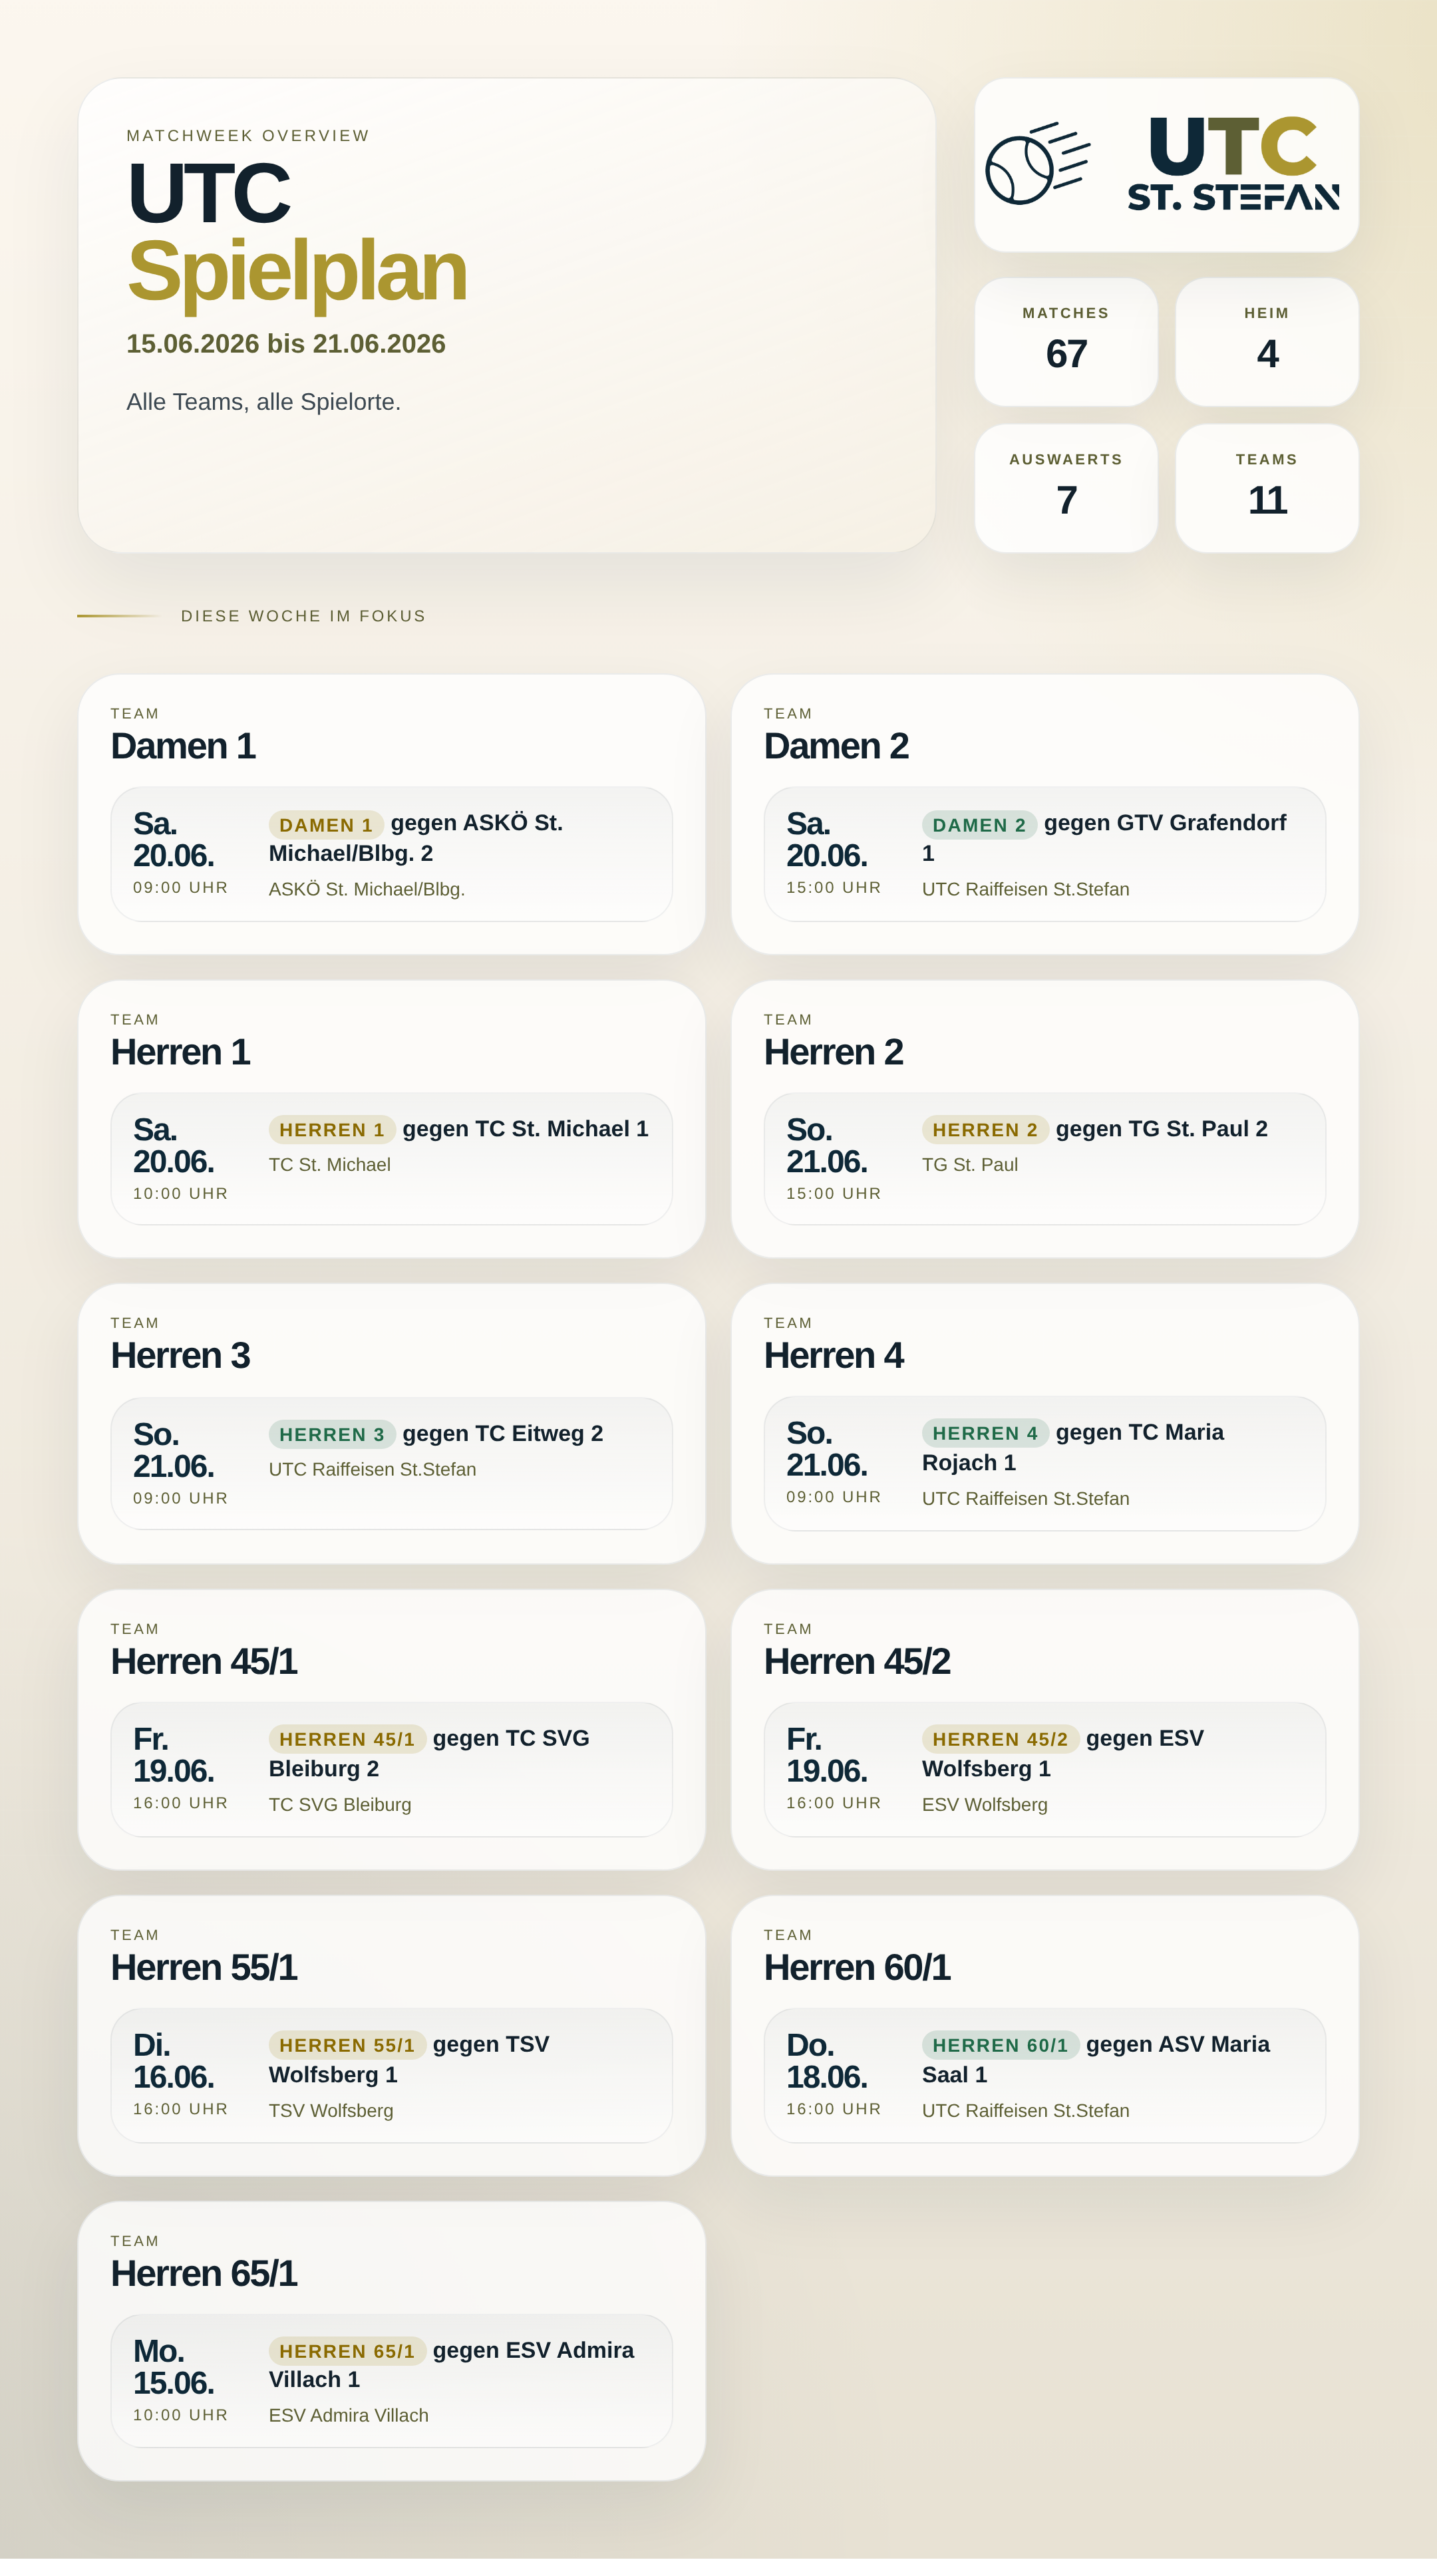
Task: Select the Matches 67 stat tile
Action: (x=1066, y=342)
